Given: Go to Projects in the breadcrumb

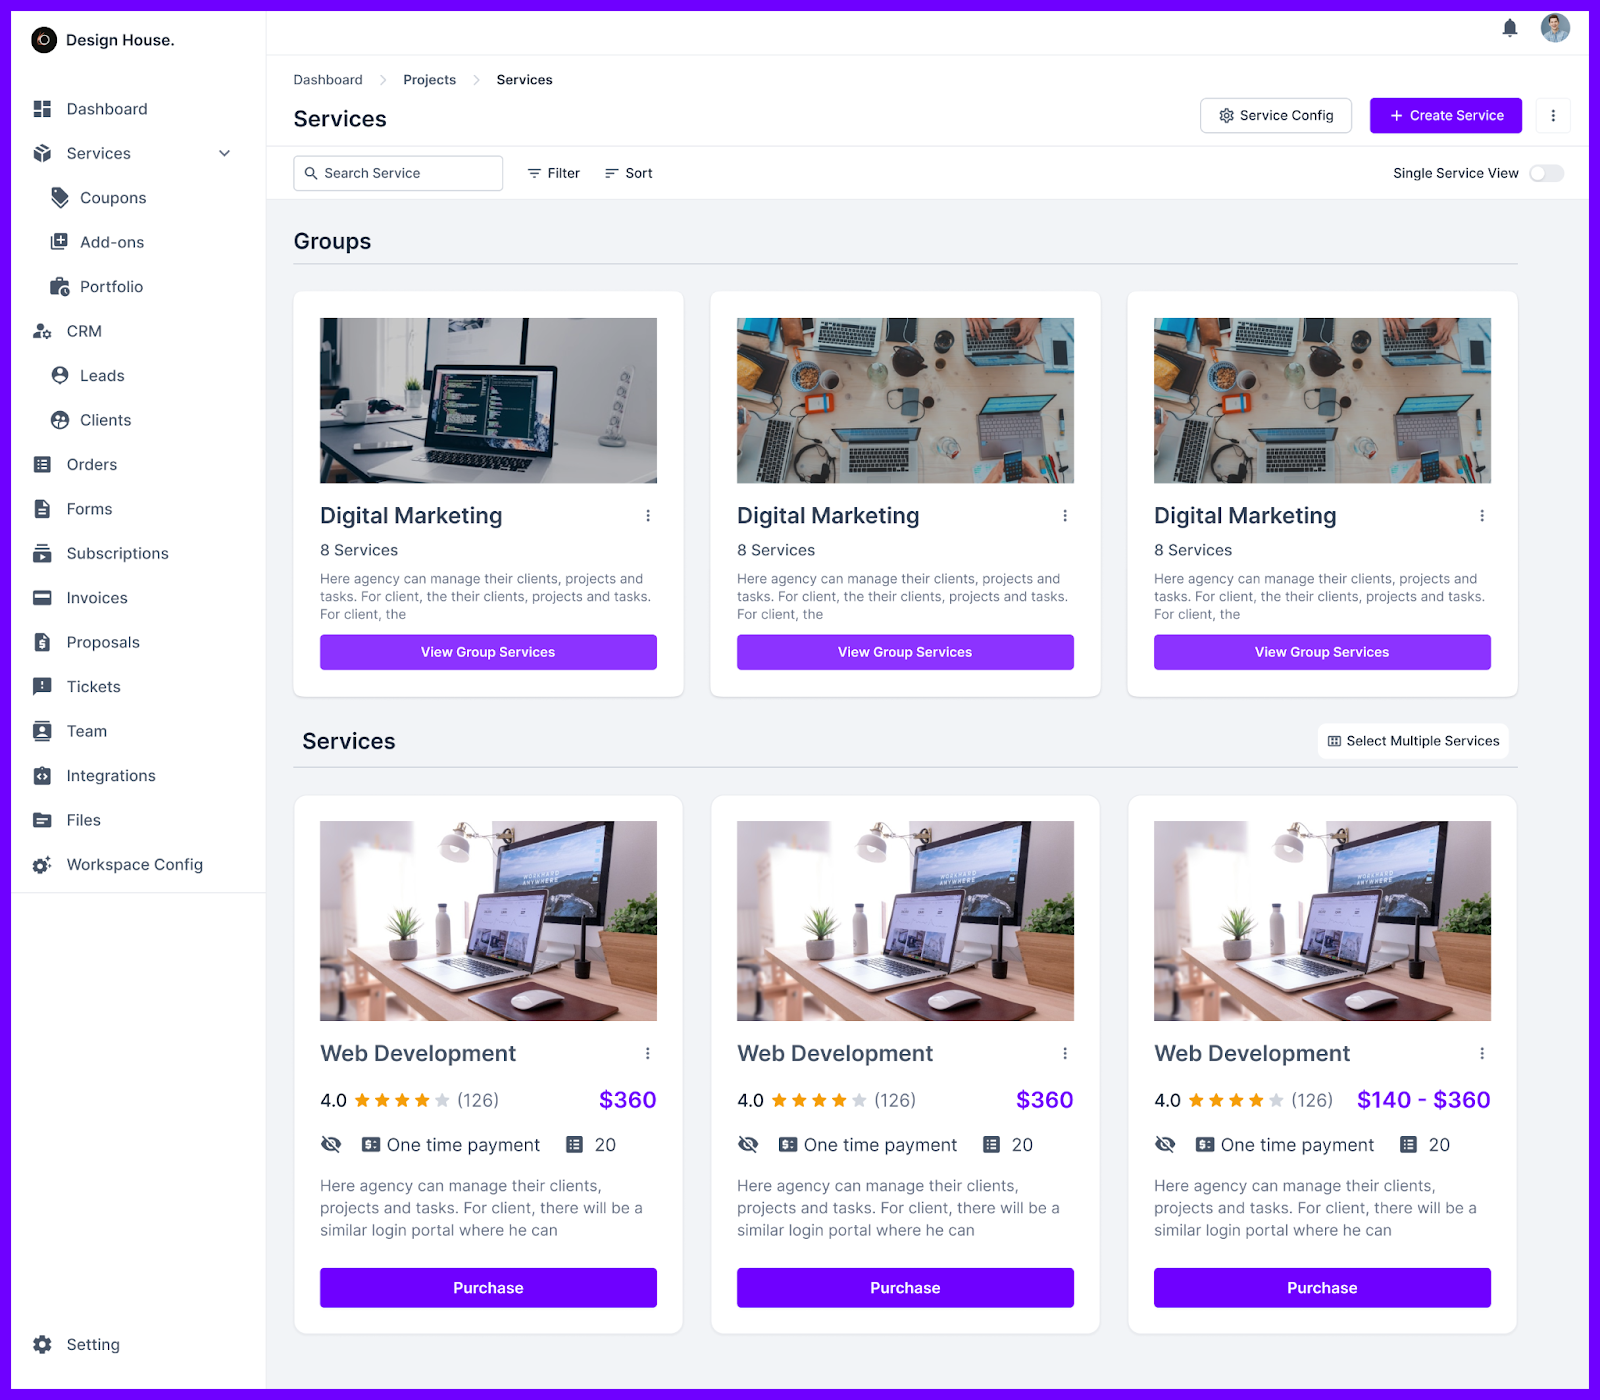Looking at the screenshot, I should tap(429, 79).
